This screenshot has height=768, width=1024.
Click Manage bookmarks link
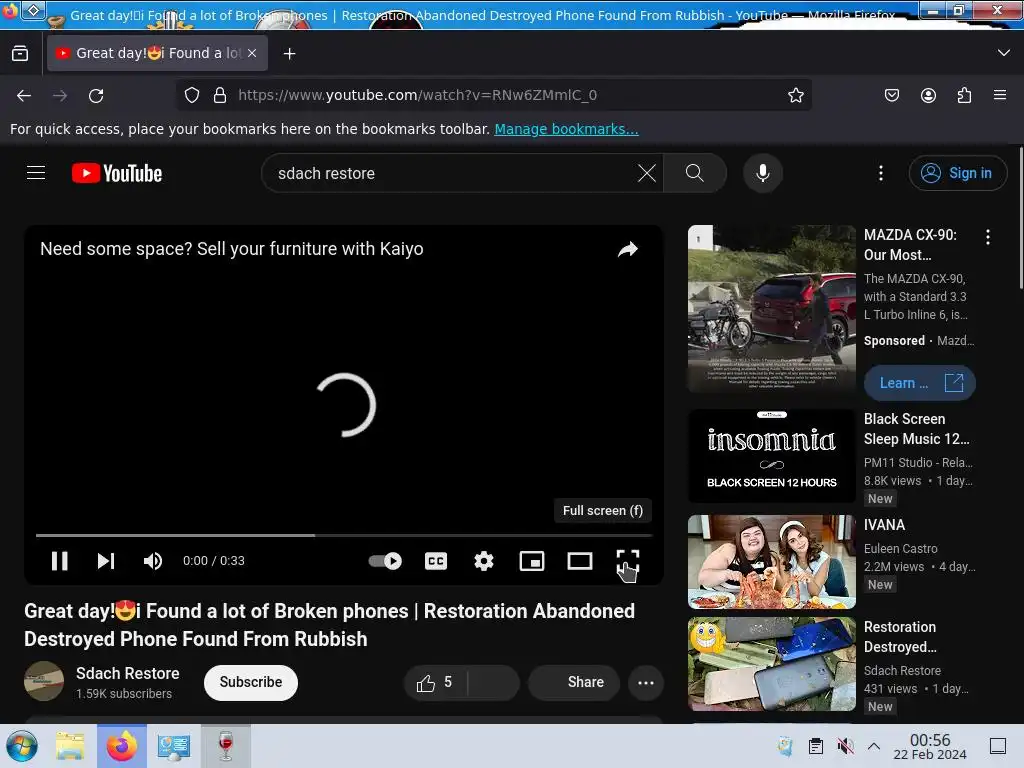pos(566,129)
